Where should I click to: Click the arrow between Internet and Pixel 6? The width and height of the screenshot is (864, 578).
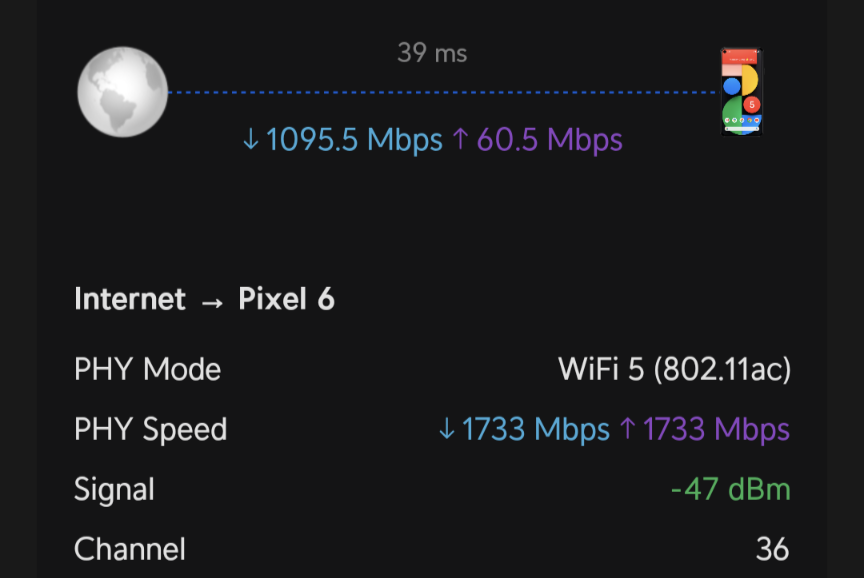pos(212,302)
